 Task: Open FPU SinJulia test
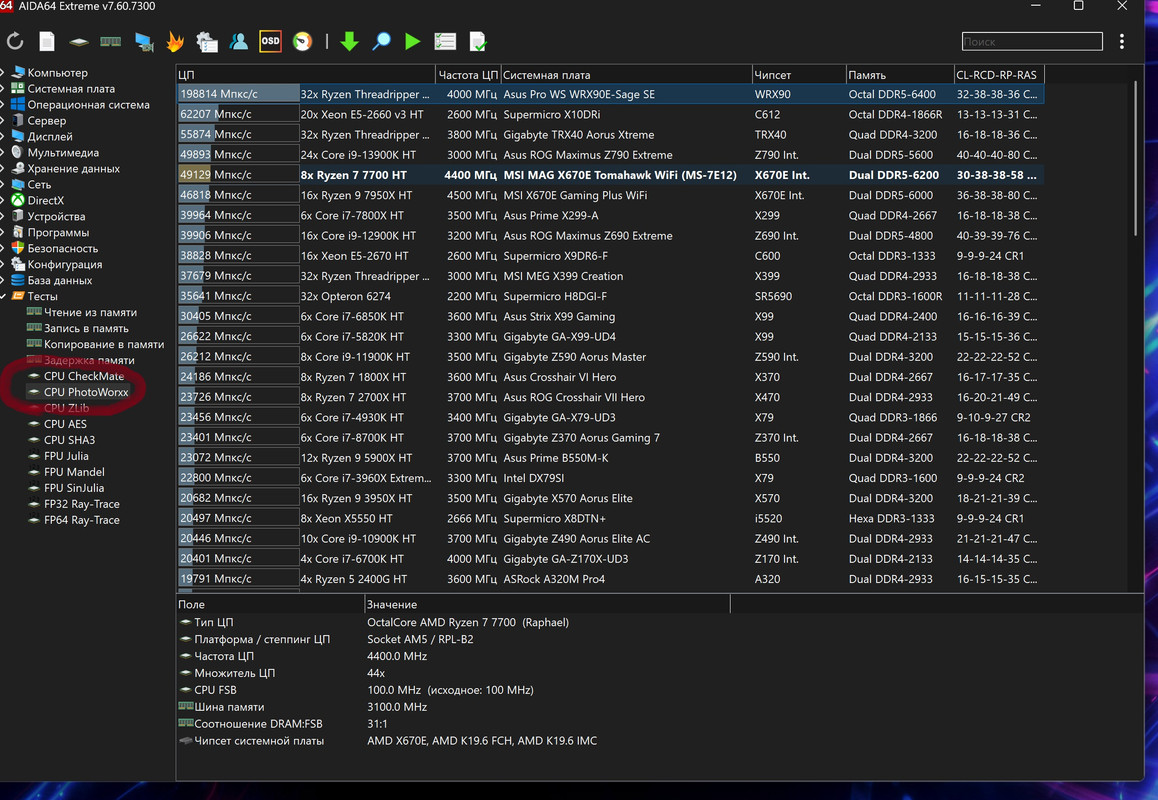pyautogui.click(x=74, y=488)
